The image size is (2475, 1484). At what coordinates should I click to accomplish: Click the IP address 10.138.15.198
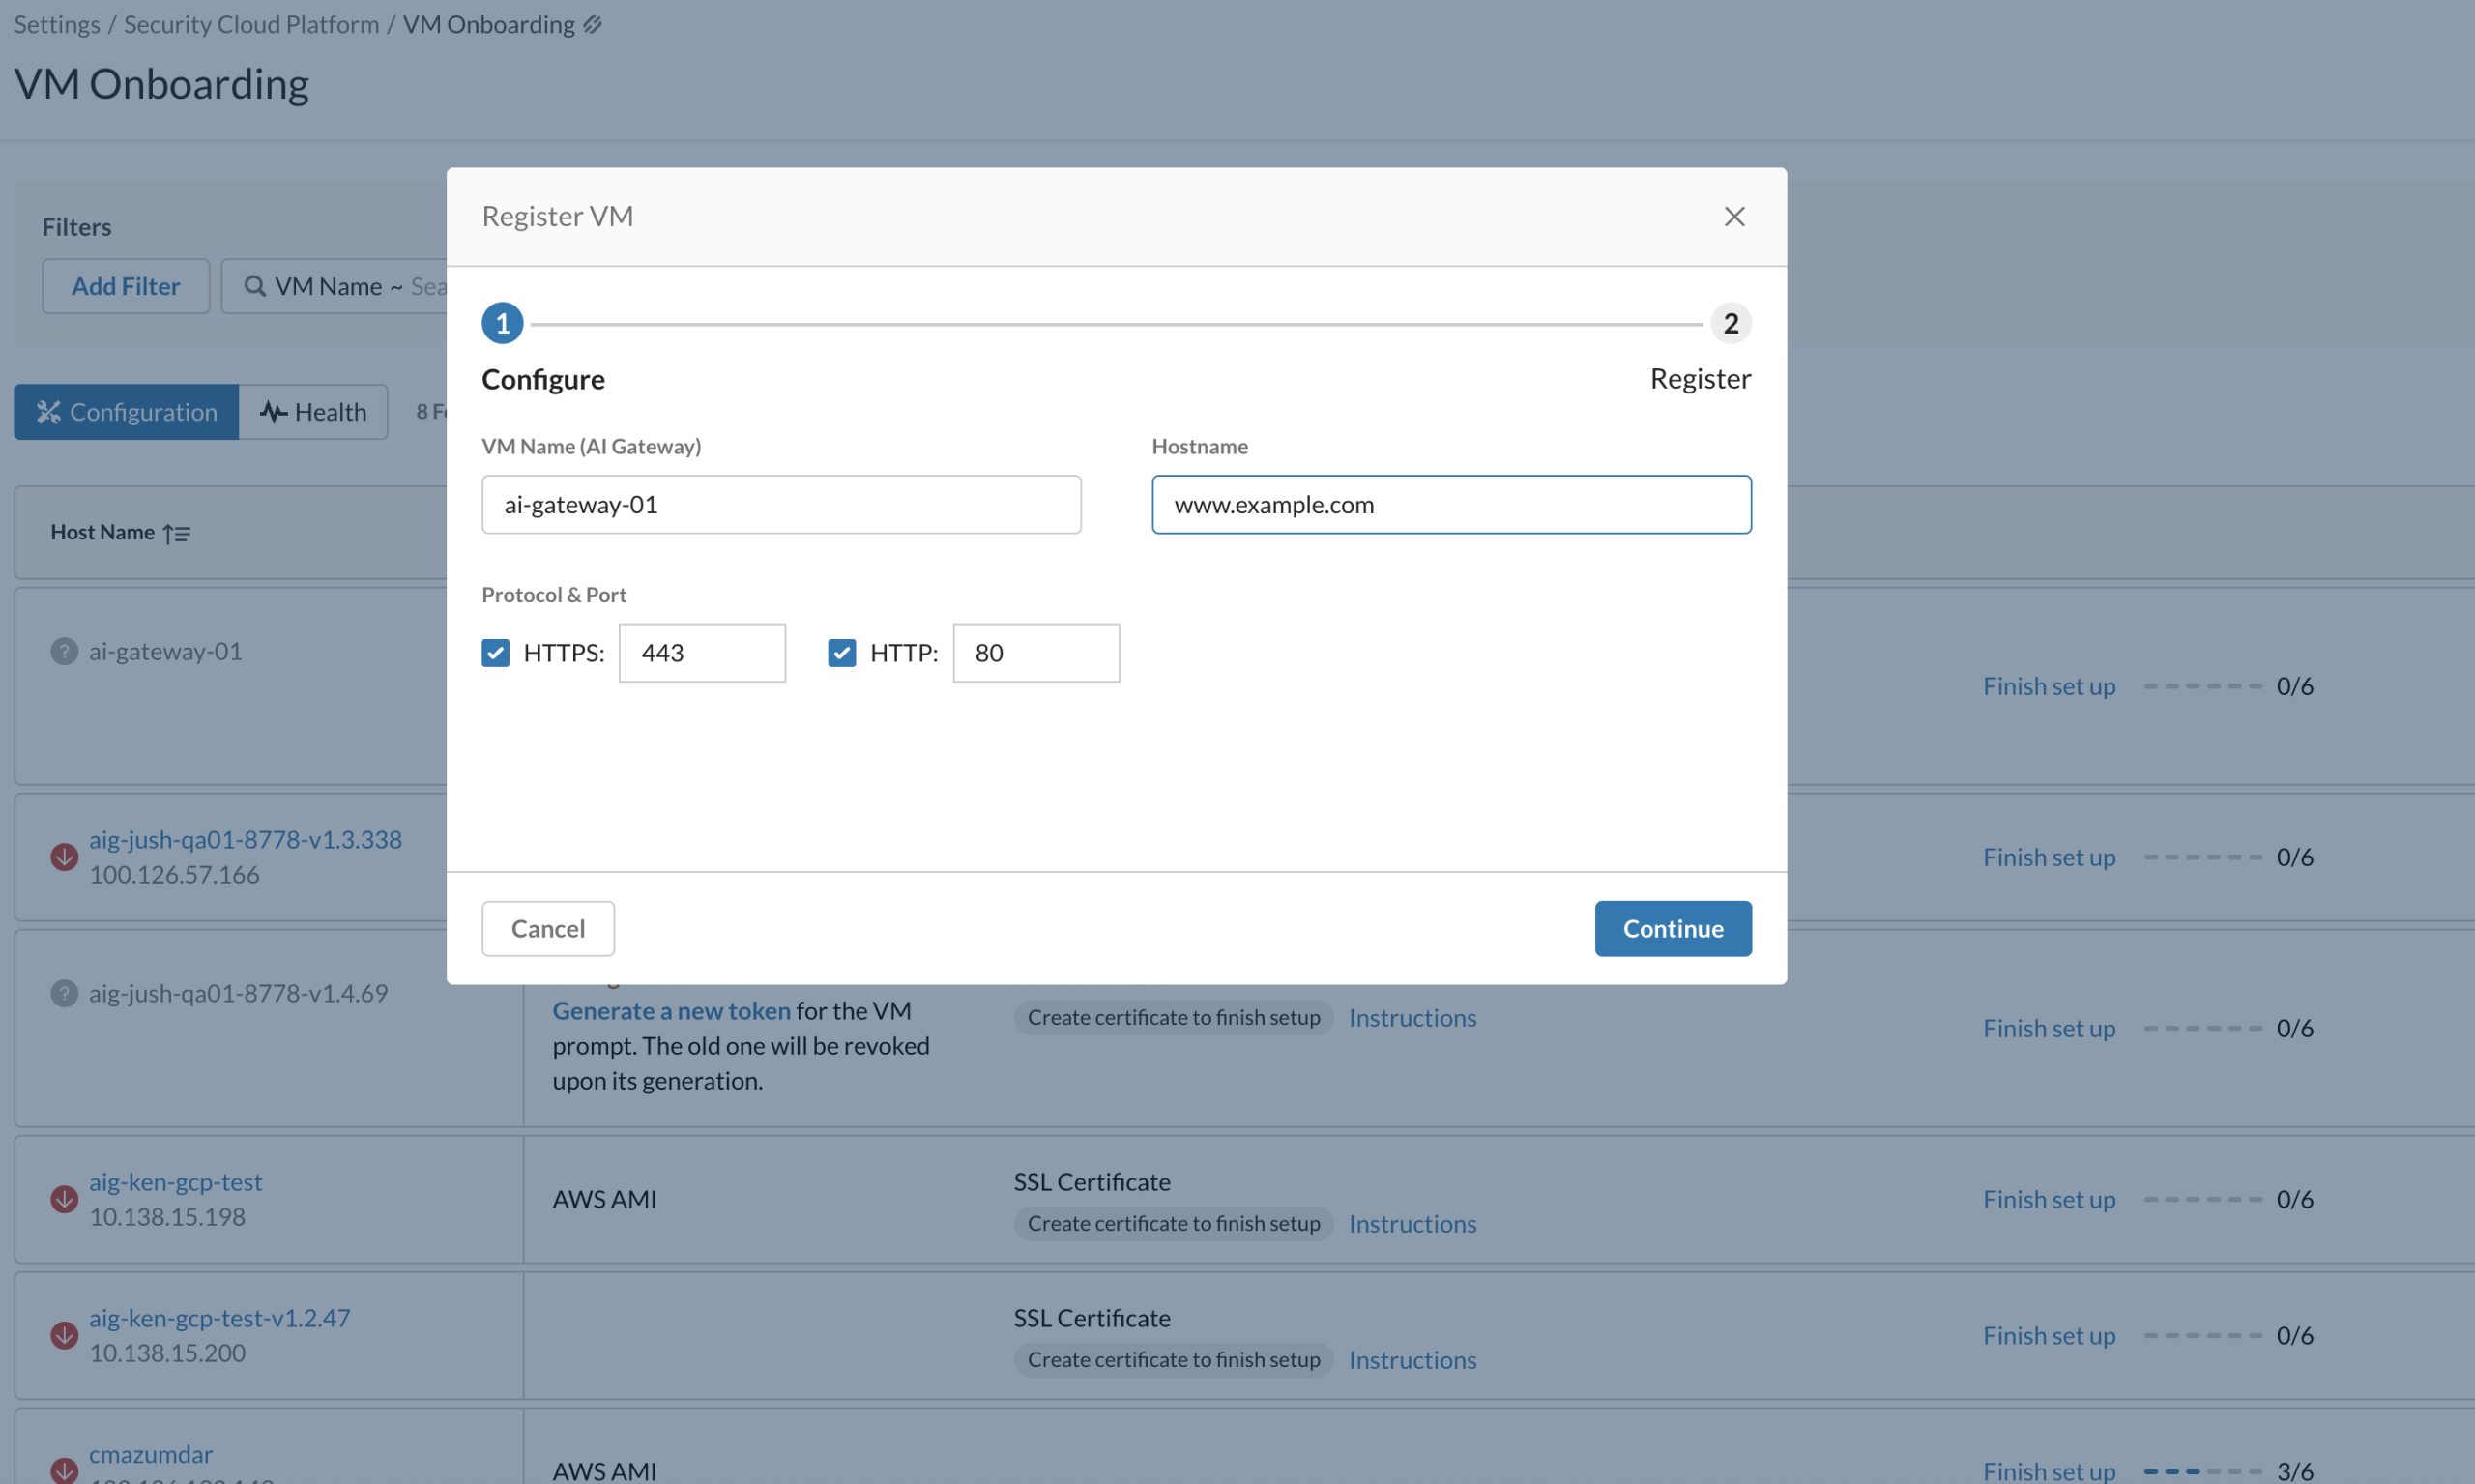[167, 1217]
